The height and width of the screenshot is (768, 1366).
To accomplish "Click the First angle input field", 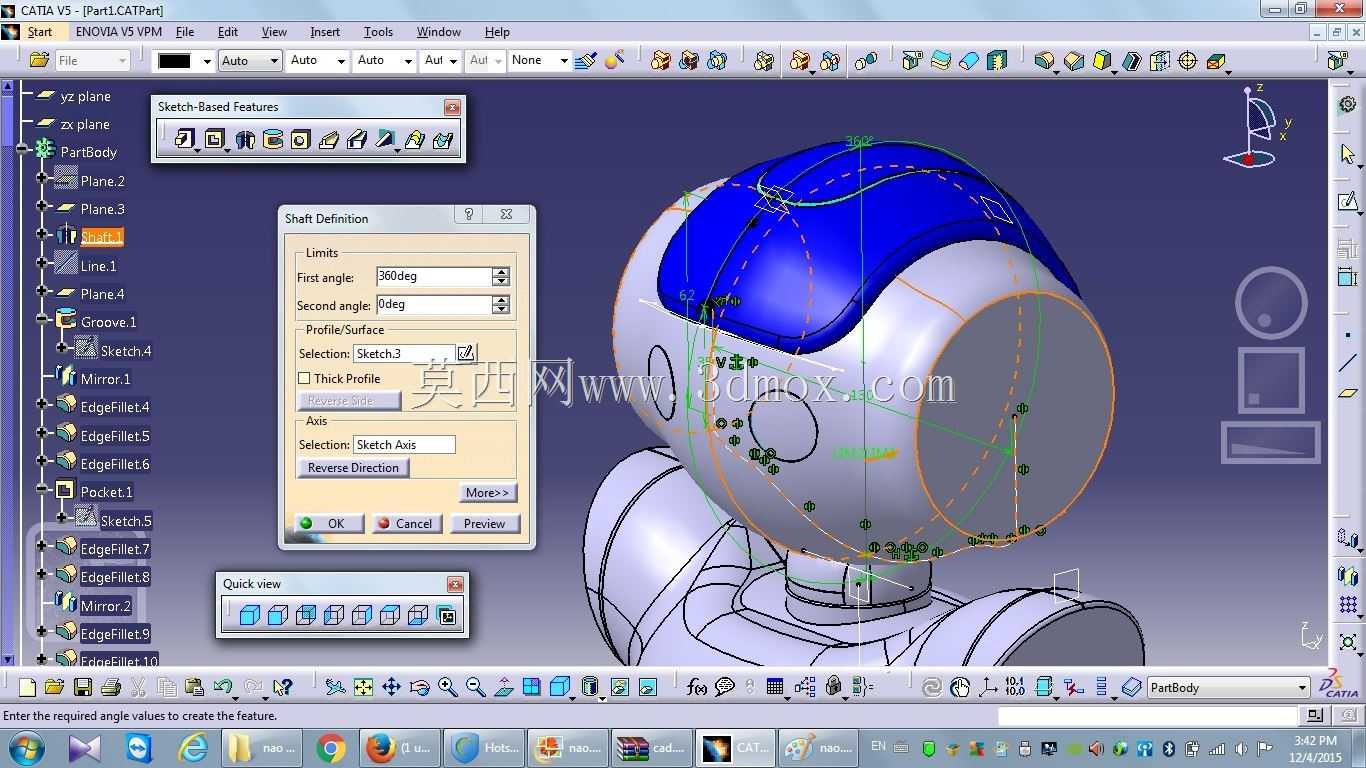I will tap(434, 277).
